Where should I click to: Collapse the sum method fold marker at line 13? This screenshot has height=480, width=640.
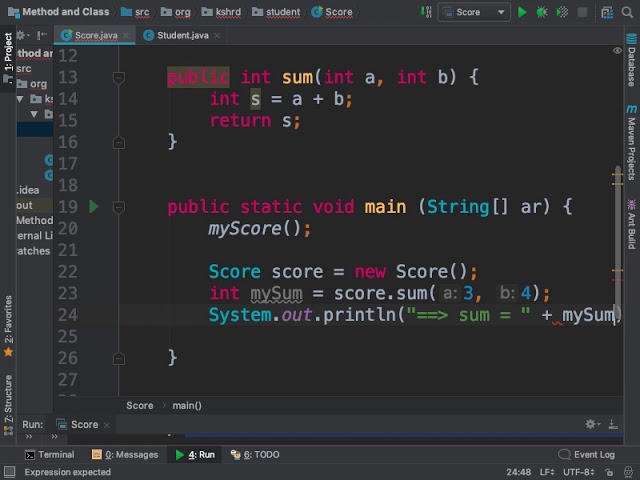[x=119, y=77]
